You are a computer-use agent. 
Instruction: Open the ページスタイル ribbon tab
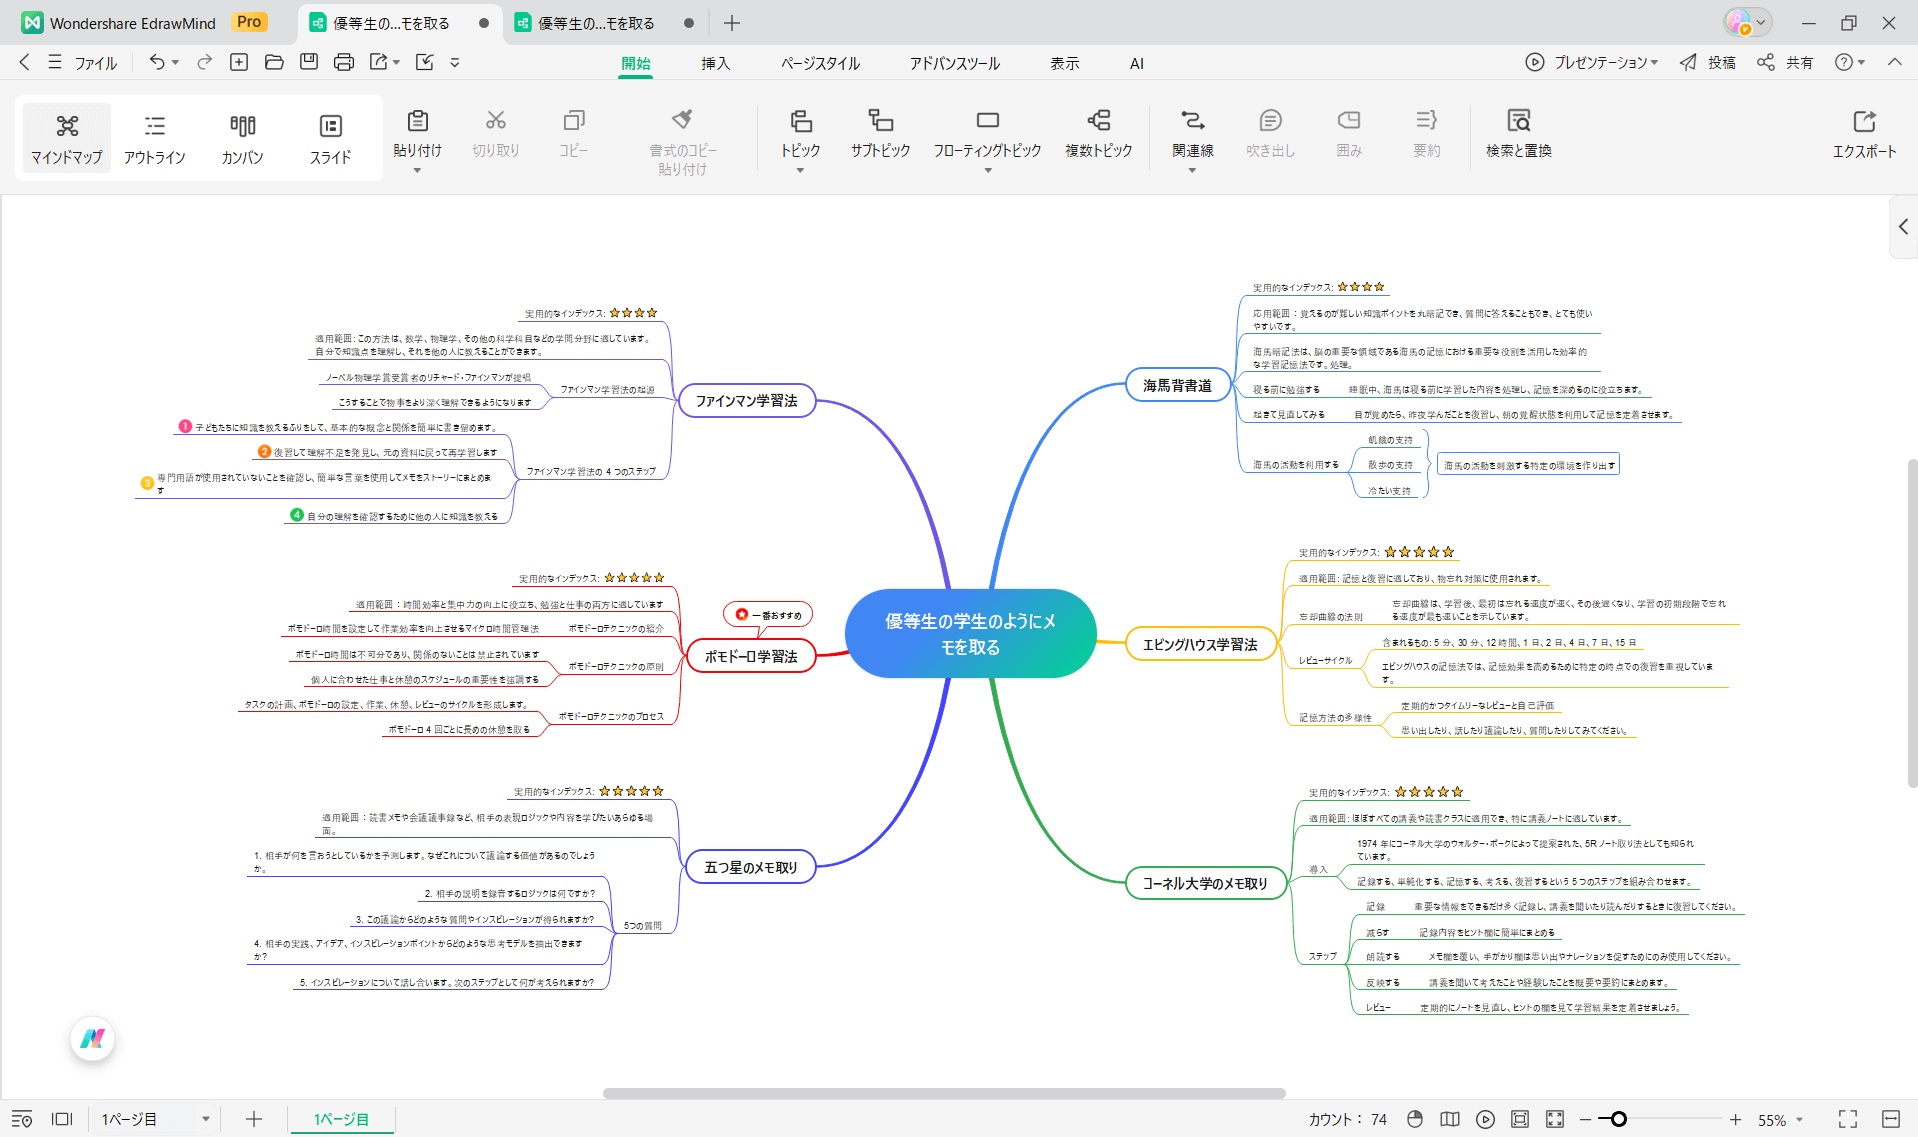820,63
